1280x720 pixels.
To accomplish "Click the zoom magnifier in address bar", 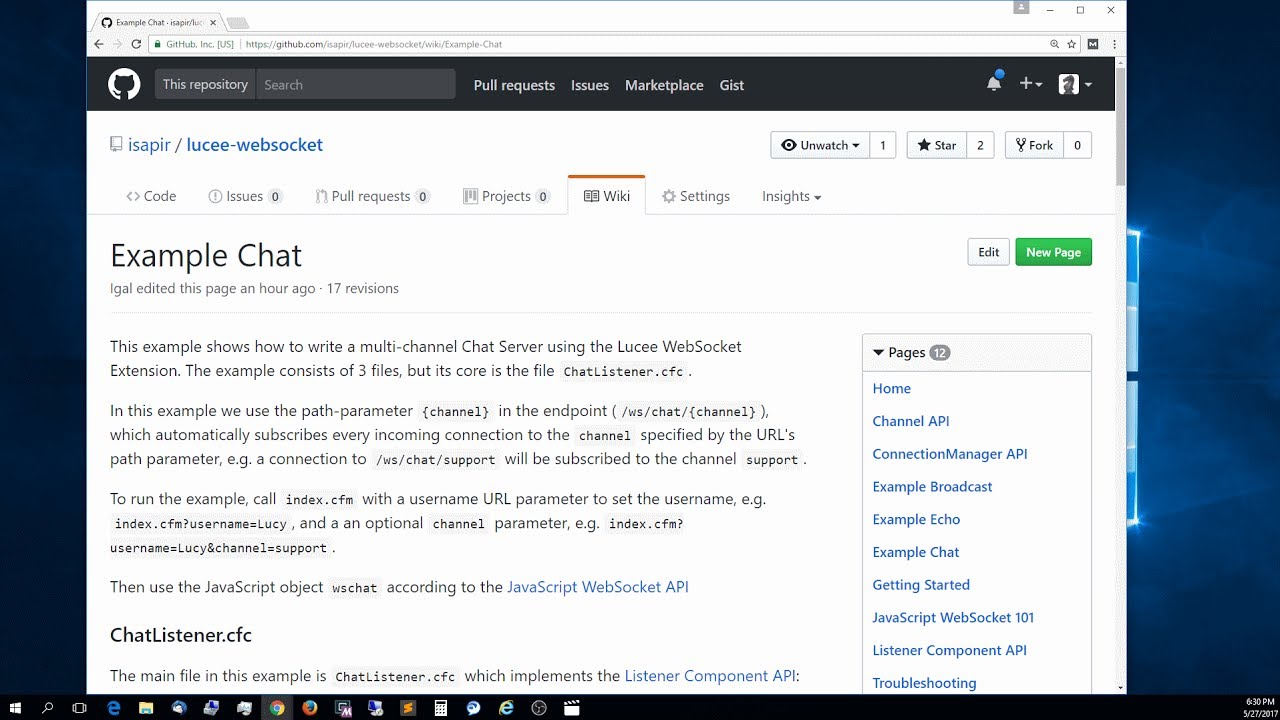I will pyautogui.click(x=1054, y=44).
